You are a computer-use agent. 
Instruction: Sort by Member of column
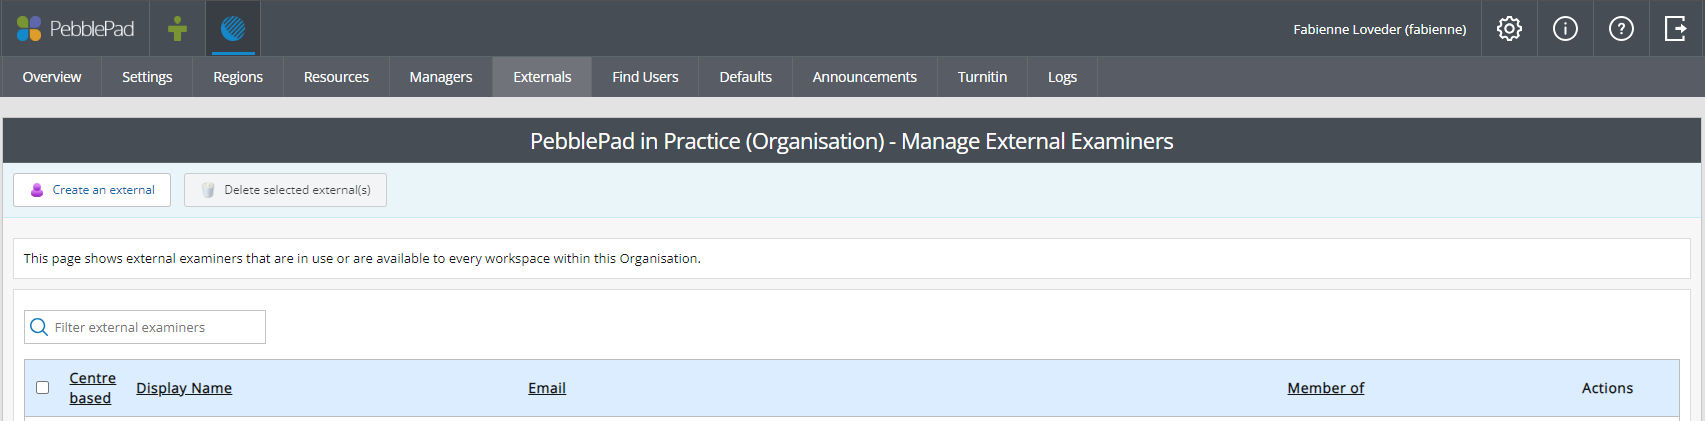click(x=1325, y=388)
